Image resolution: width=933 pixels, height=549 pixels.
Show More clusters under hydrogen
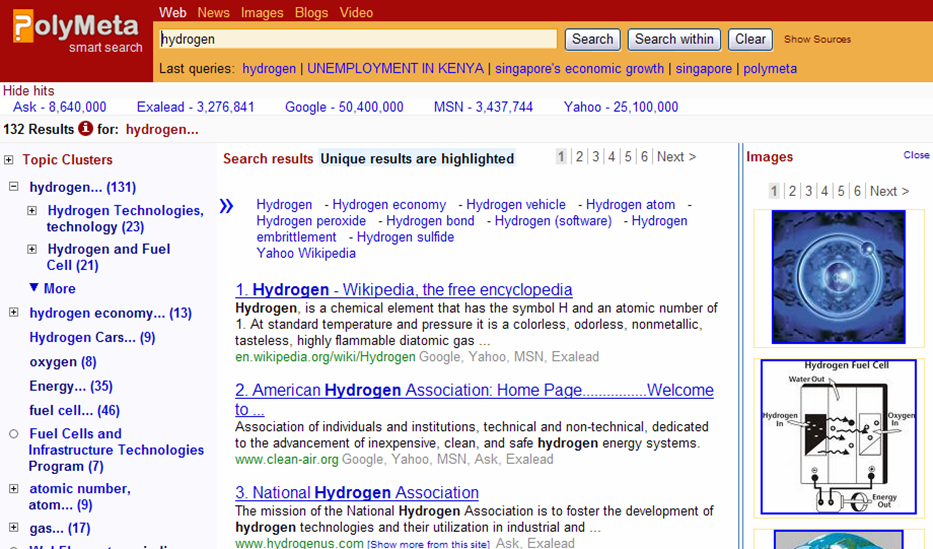click(x=52, y=288)
